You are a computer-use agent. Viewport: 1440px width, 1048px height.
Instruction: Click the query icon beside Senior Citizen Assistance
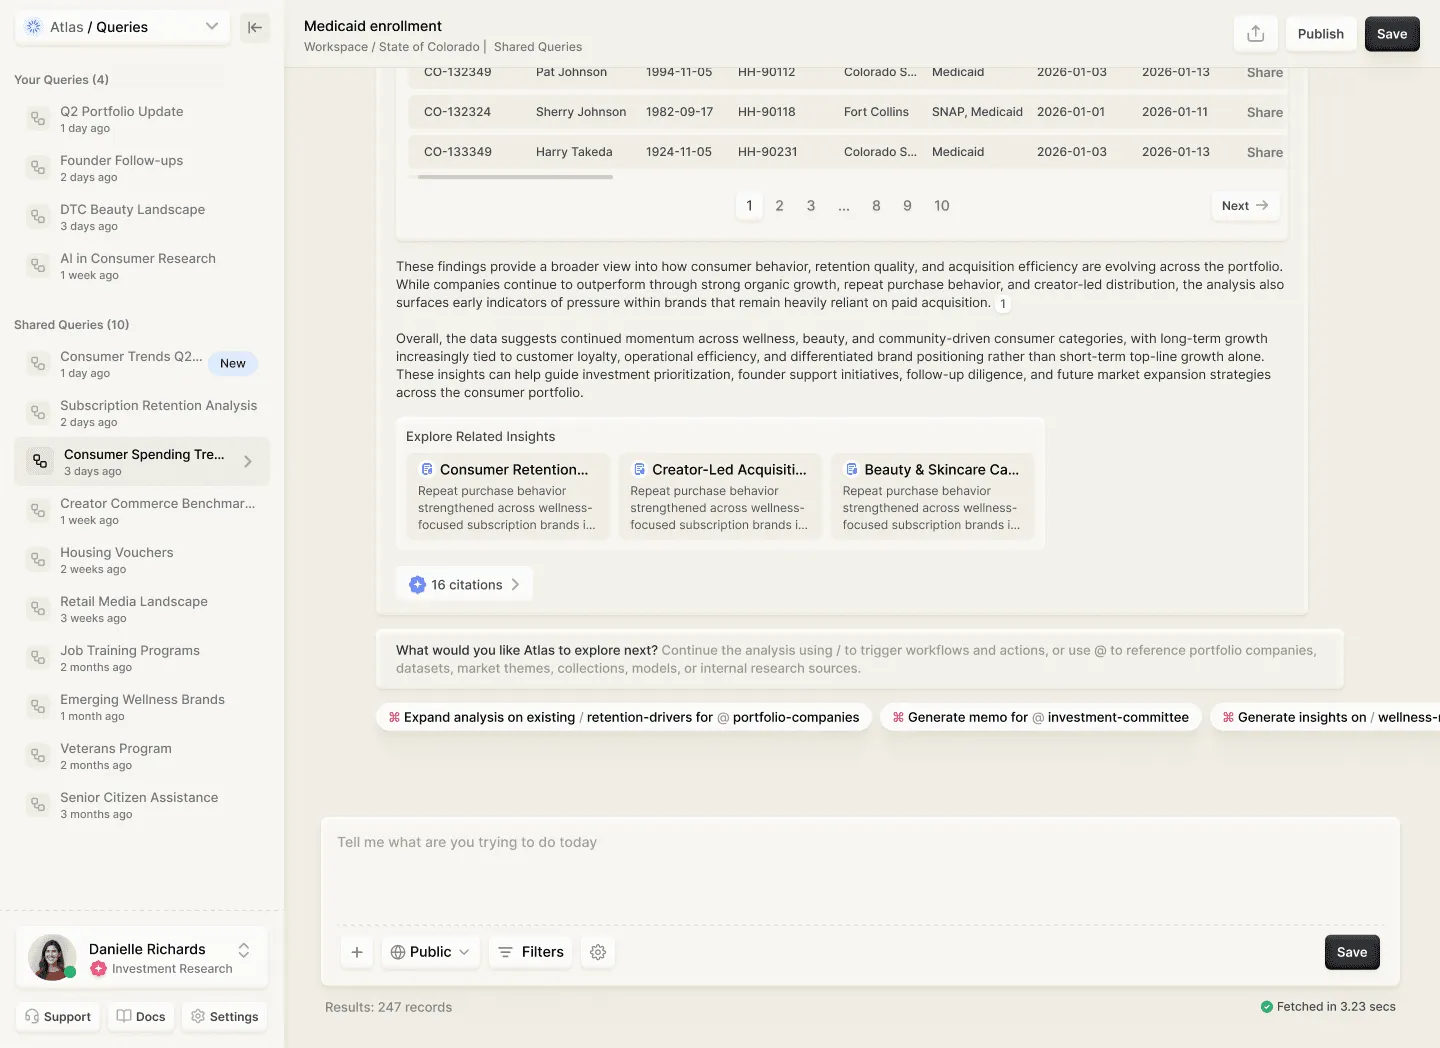(38, 805)
